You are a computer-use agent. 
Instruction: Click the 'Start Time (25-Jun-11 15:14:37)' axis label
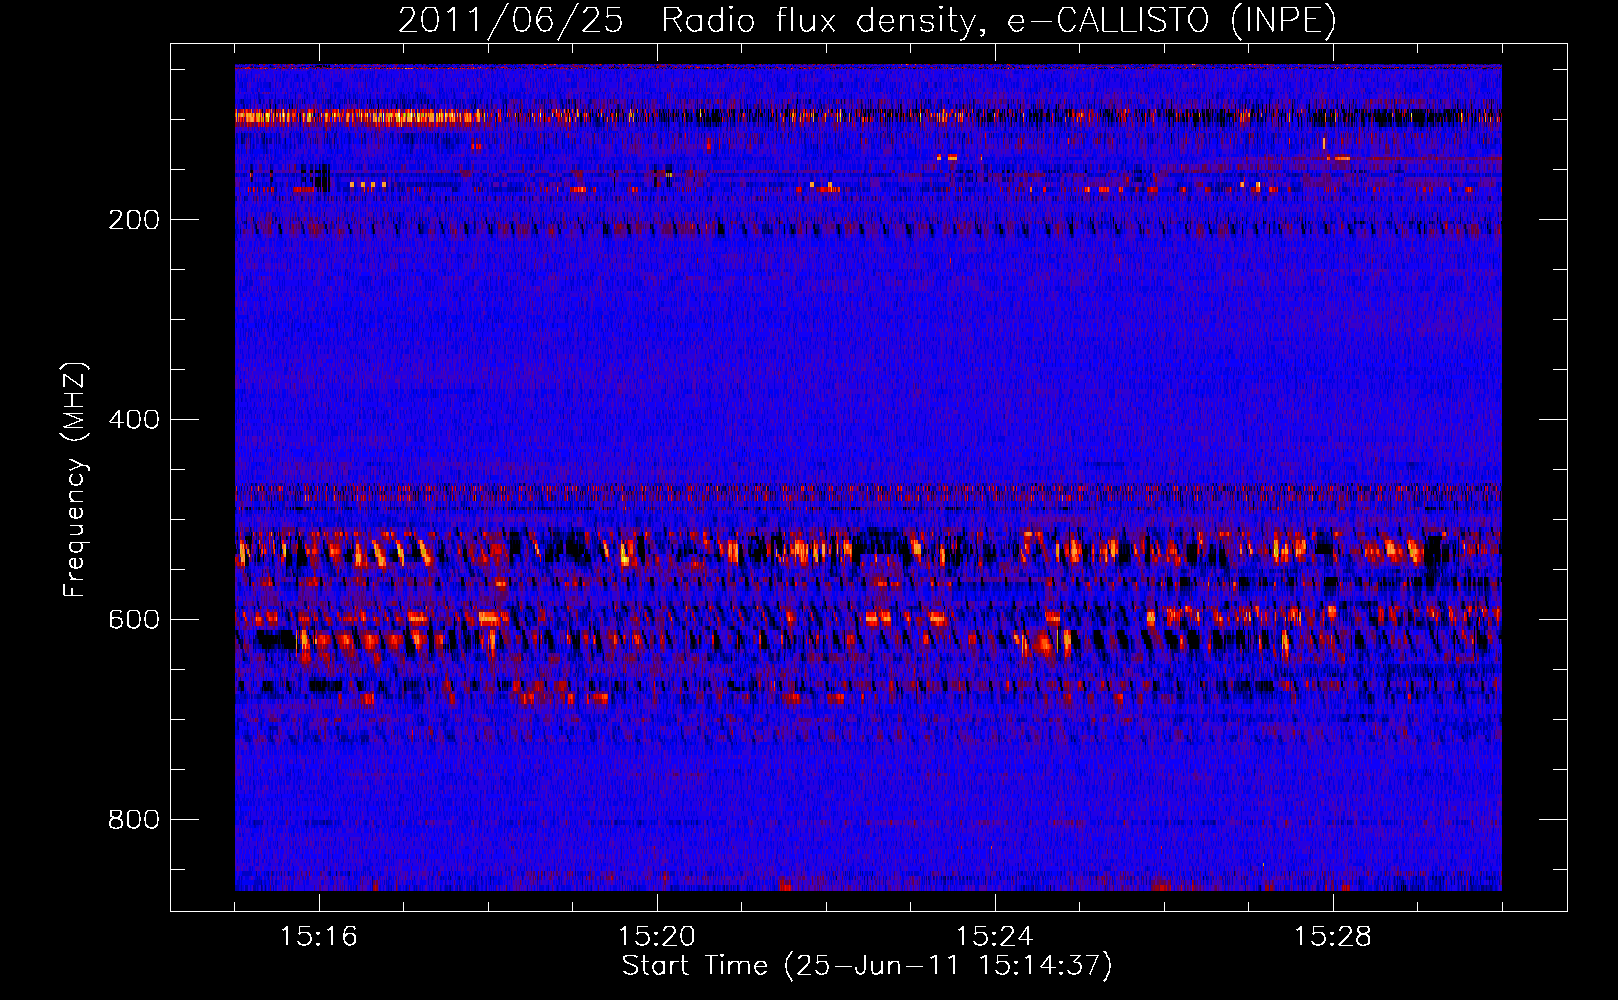(x=867, y=966)
